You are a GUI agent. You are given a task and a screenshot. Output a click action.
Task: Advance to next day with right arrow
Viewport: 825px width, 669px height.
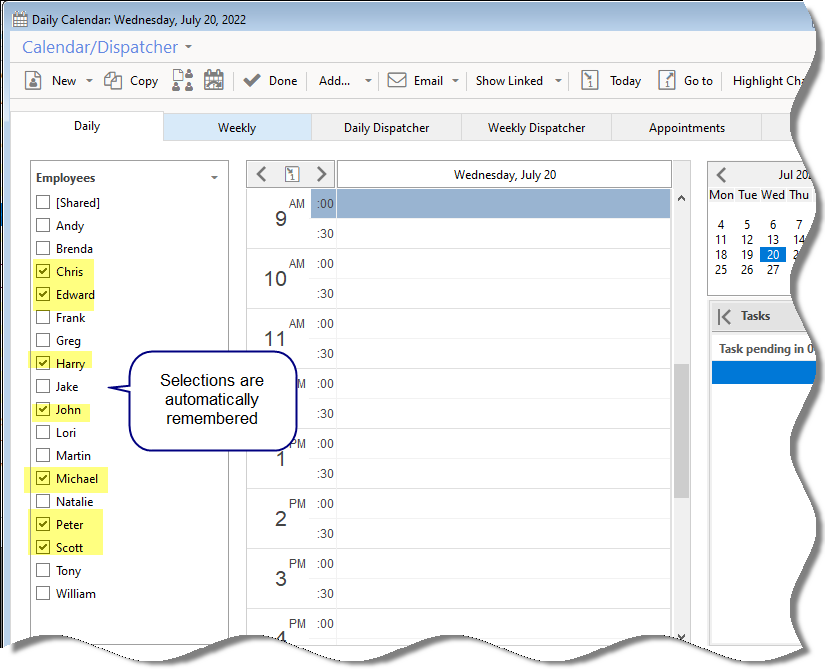pos(320,174)
